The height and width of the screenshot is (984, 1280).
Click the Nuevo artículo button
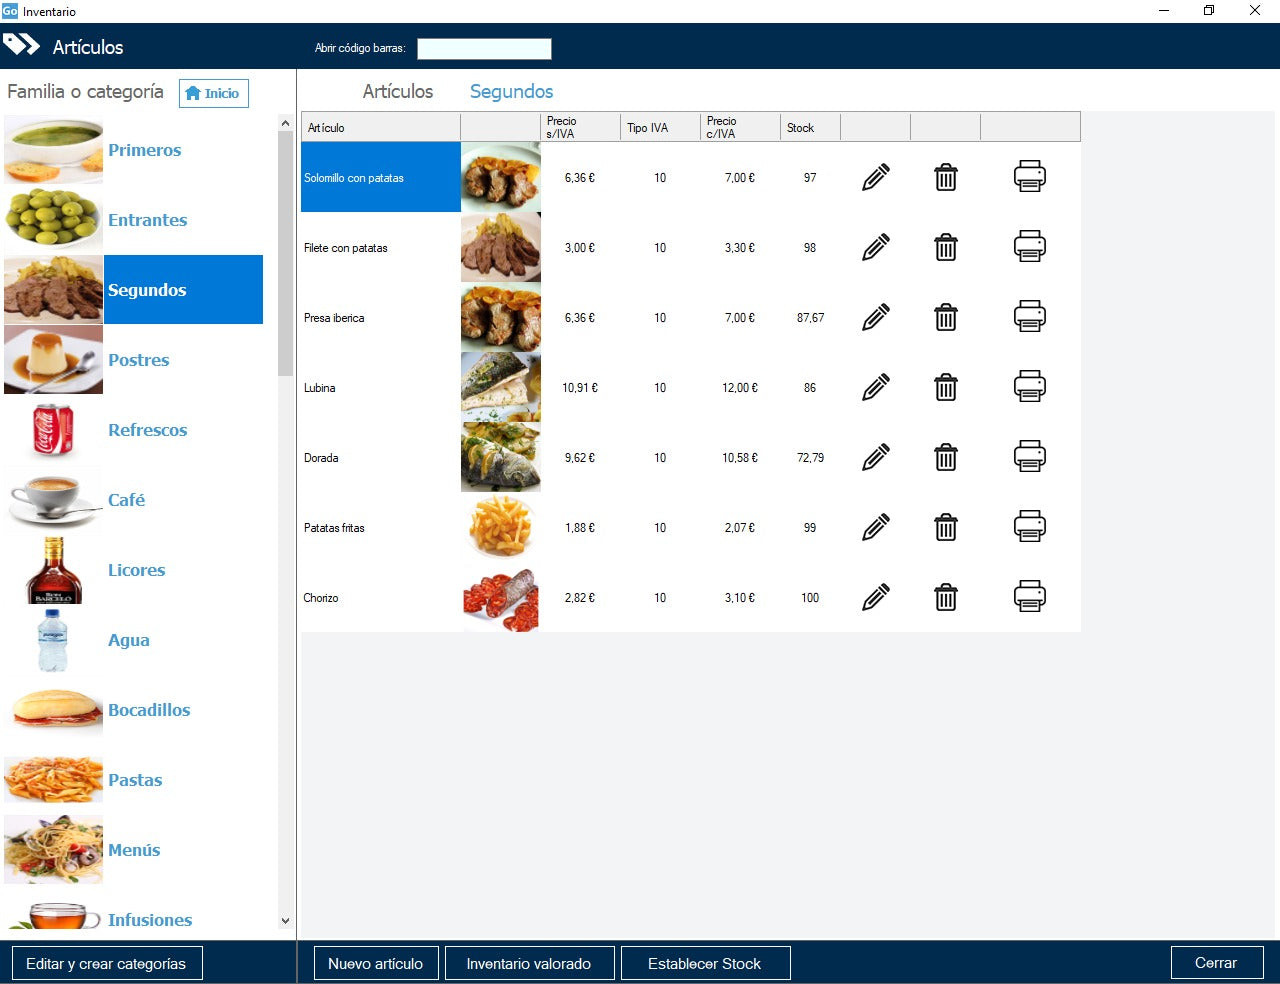(x=375, y=963)
